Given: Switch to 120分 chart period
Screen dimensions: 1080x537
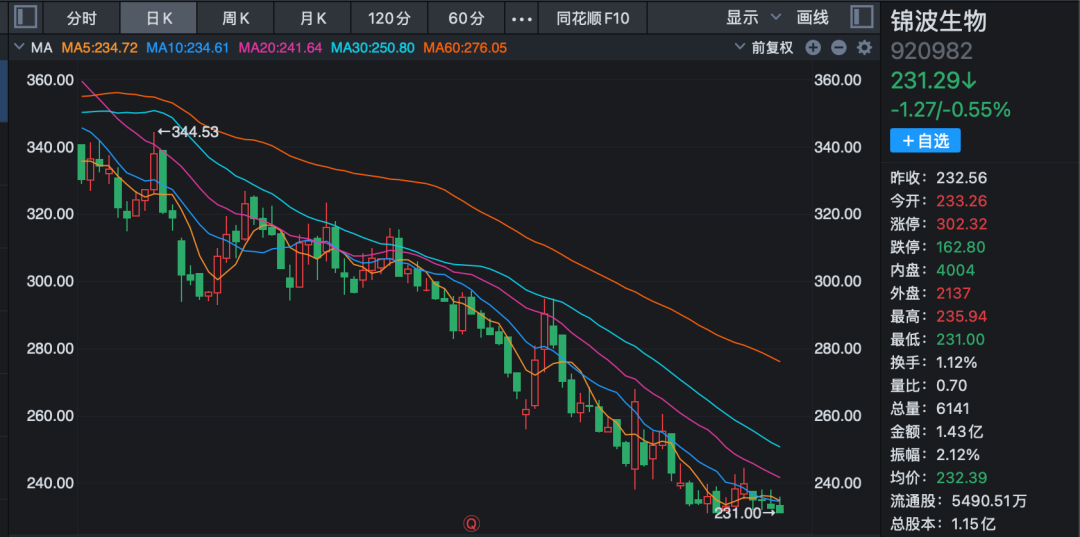Looking at the screenshot, I should coord(389,18).
